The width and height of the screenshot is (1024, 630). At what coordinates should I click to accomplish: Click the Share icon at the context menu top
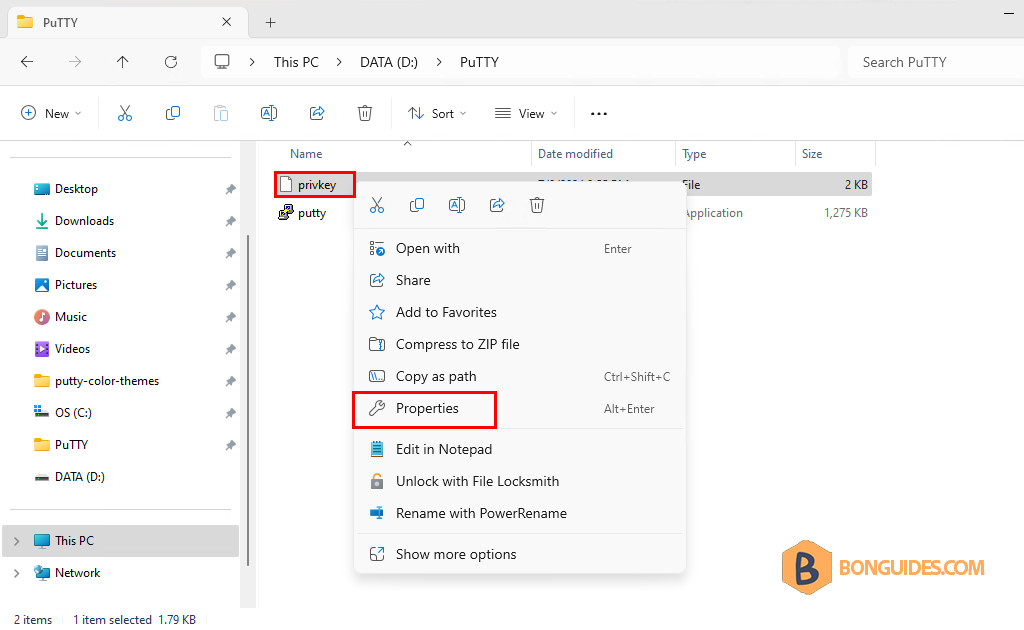[x=497, y=206]
